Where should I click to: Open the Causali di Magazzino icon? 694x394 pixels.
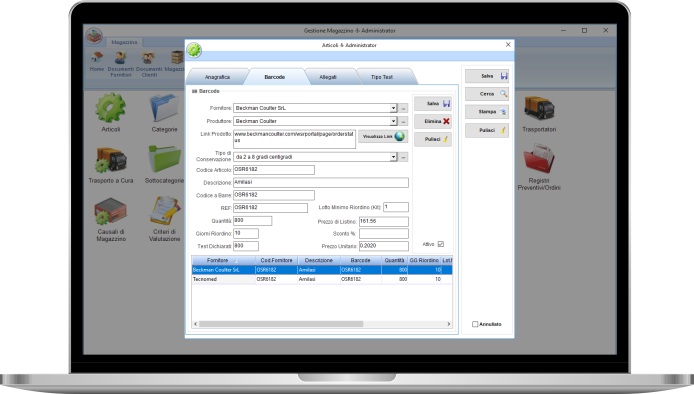click(x=111, y=212)
